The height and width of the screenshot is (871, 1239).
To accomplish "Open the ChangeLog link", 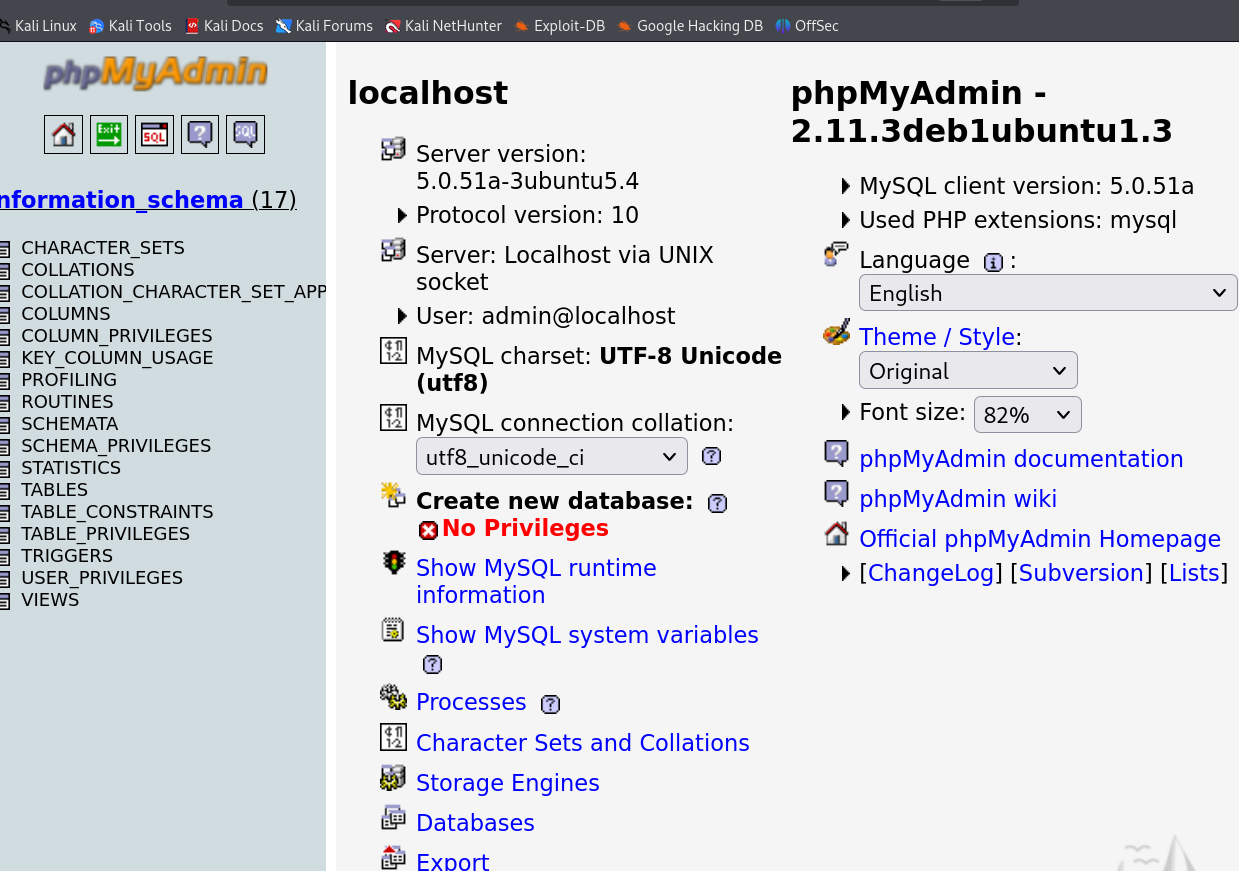I will pyautogui.click(x=931, y=573).
